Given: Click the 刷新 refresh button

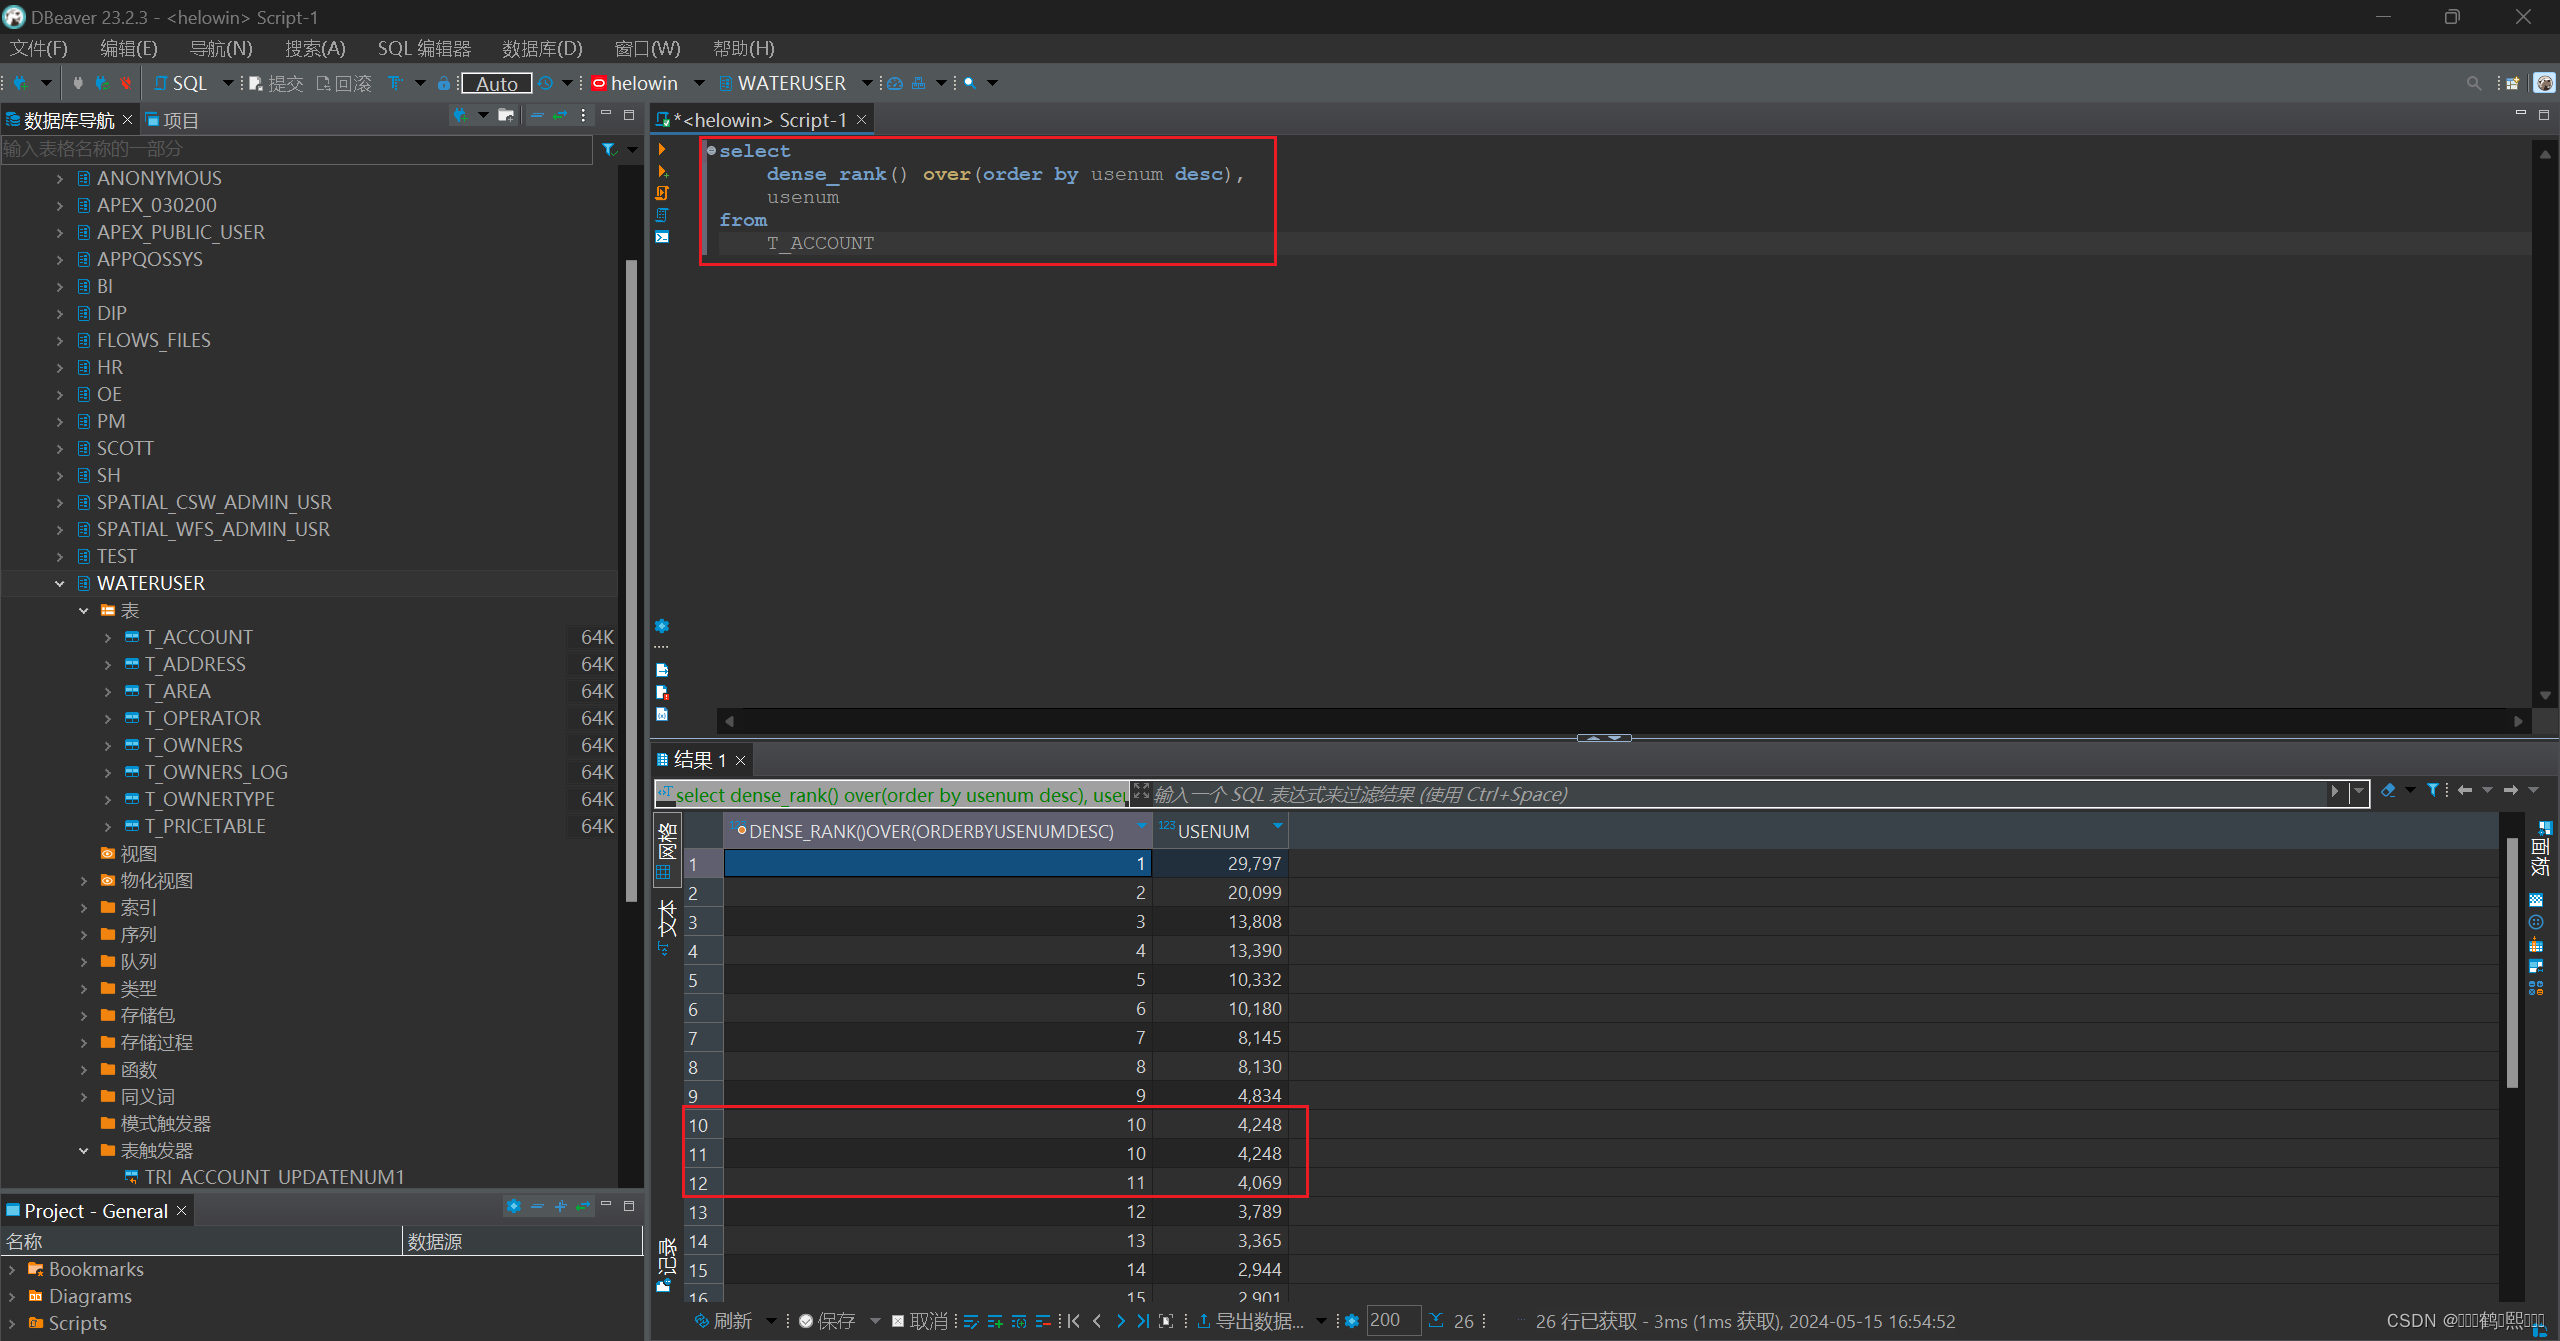Looking at the screenshot, I should (723, 1321).
